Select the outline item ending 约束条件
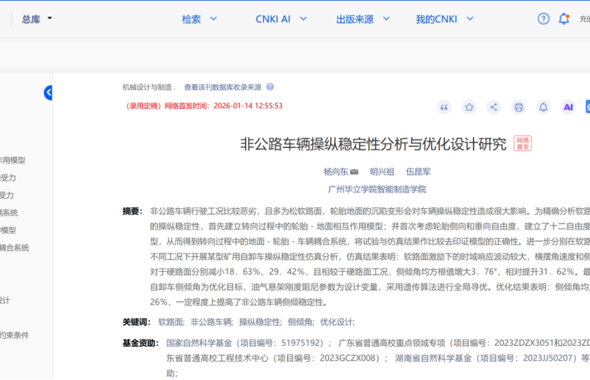 14,335
